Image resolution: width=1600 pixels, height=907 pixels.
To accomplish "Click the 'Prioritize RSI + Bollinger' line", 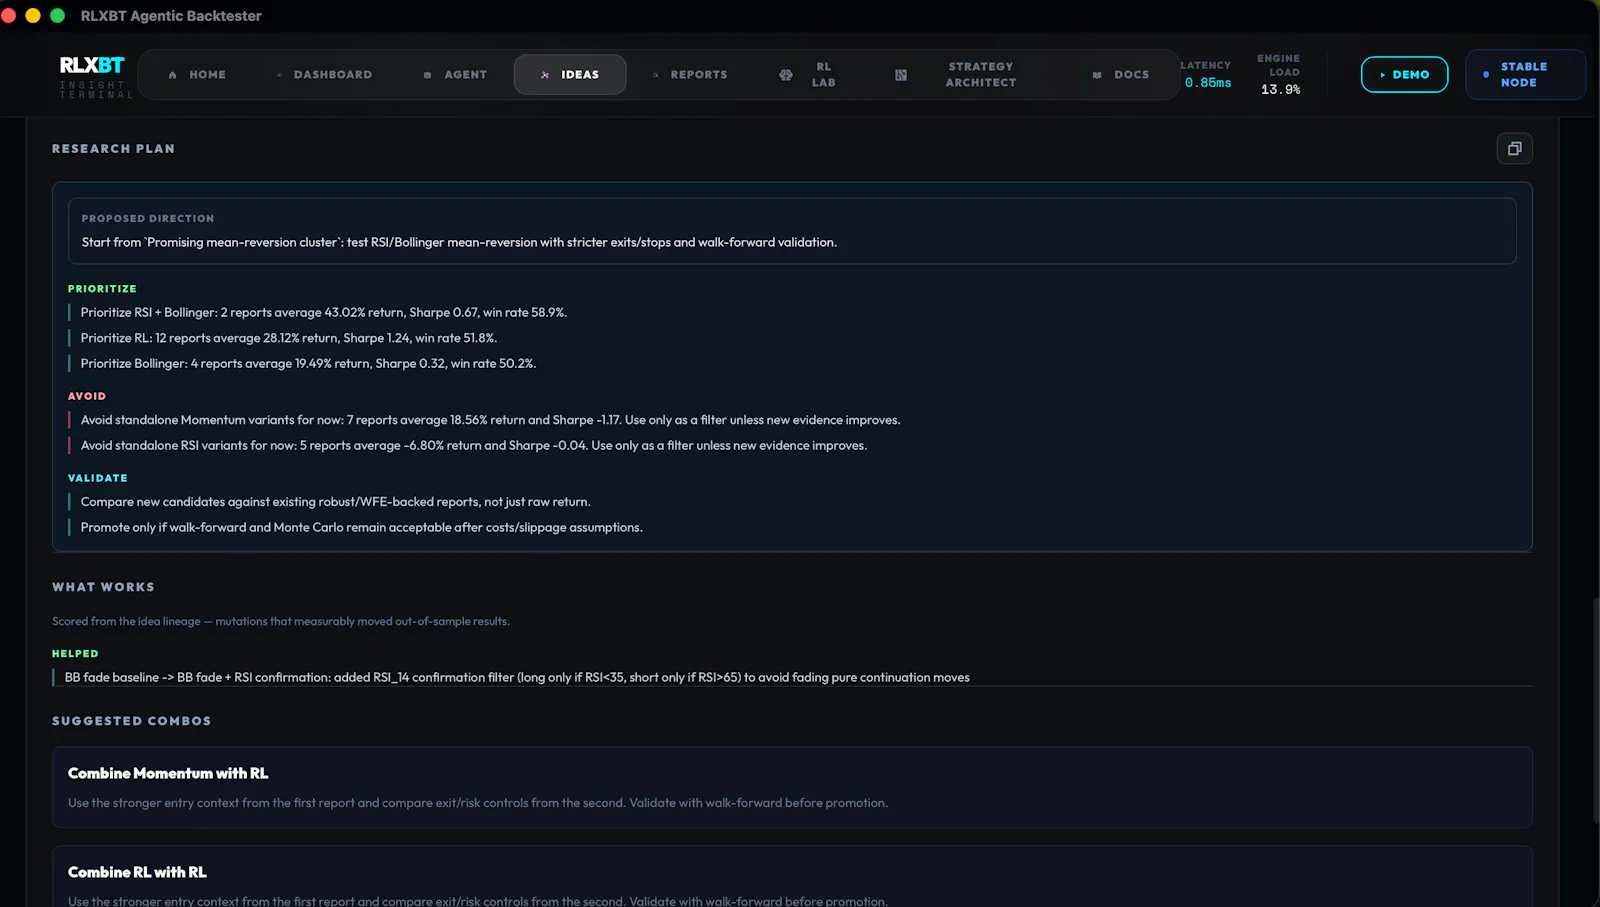I will pyautogui.click(x=323, y=313).
